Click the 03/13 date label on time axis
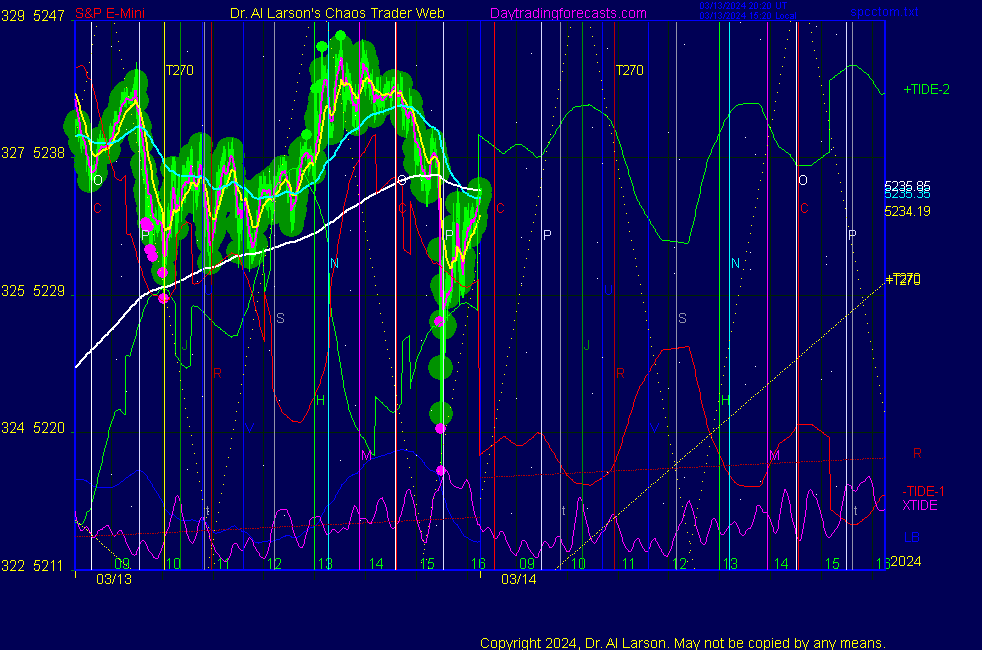The height and width of the screenshot is (650, 982). pyautogui.click(x=113, y=579)
